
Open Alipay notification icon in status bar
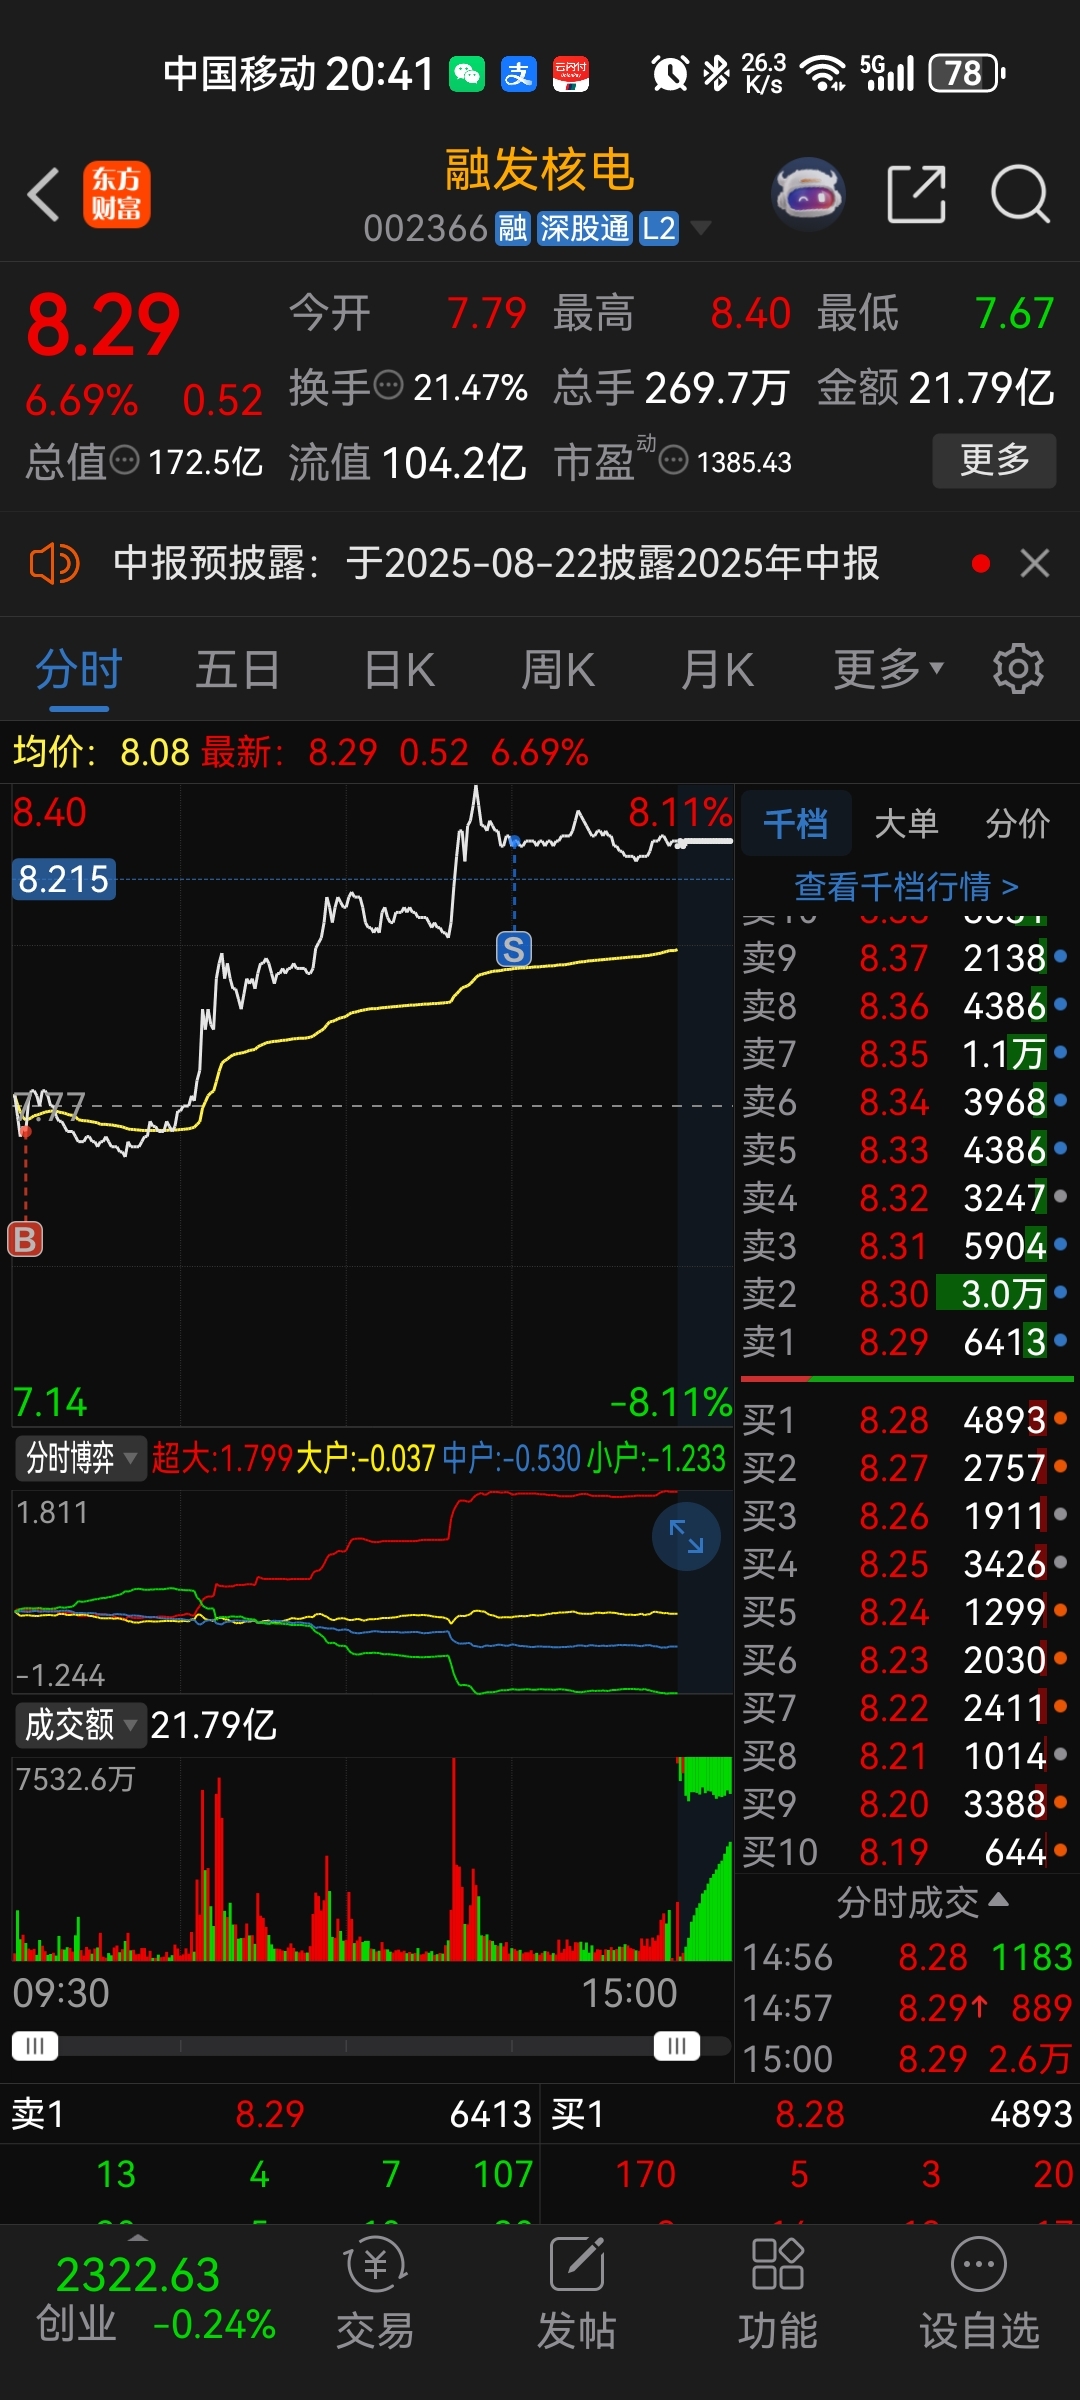pos(519,74)
